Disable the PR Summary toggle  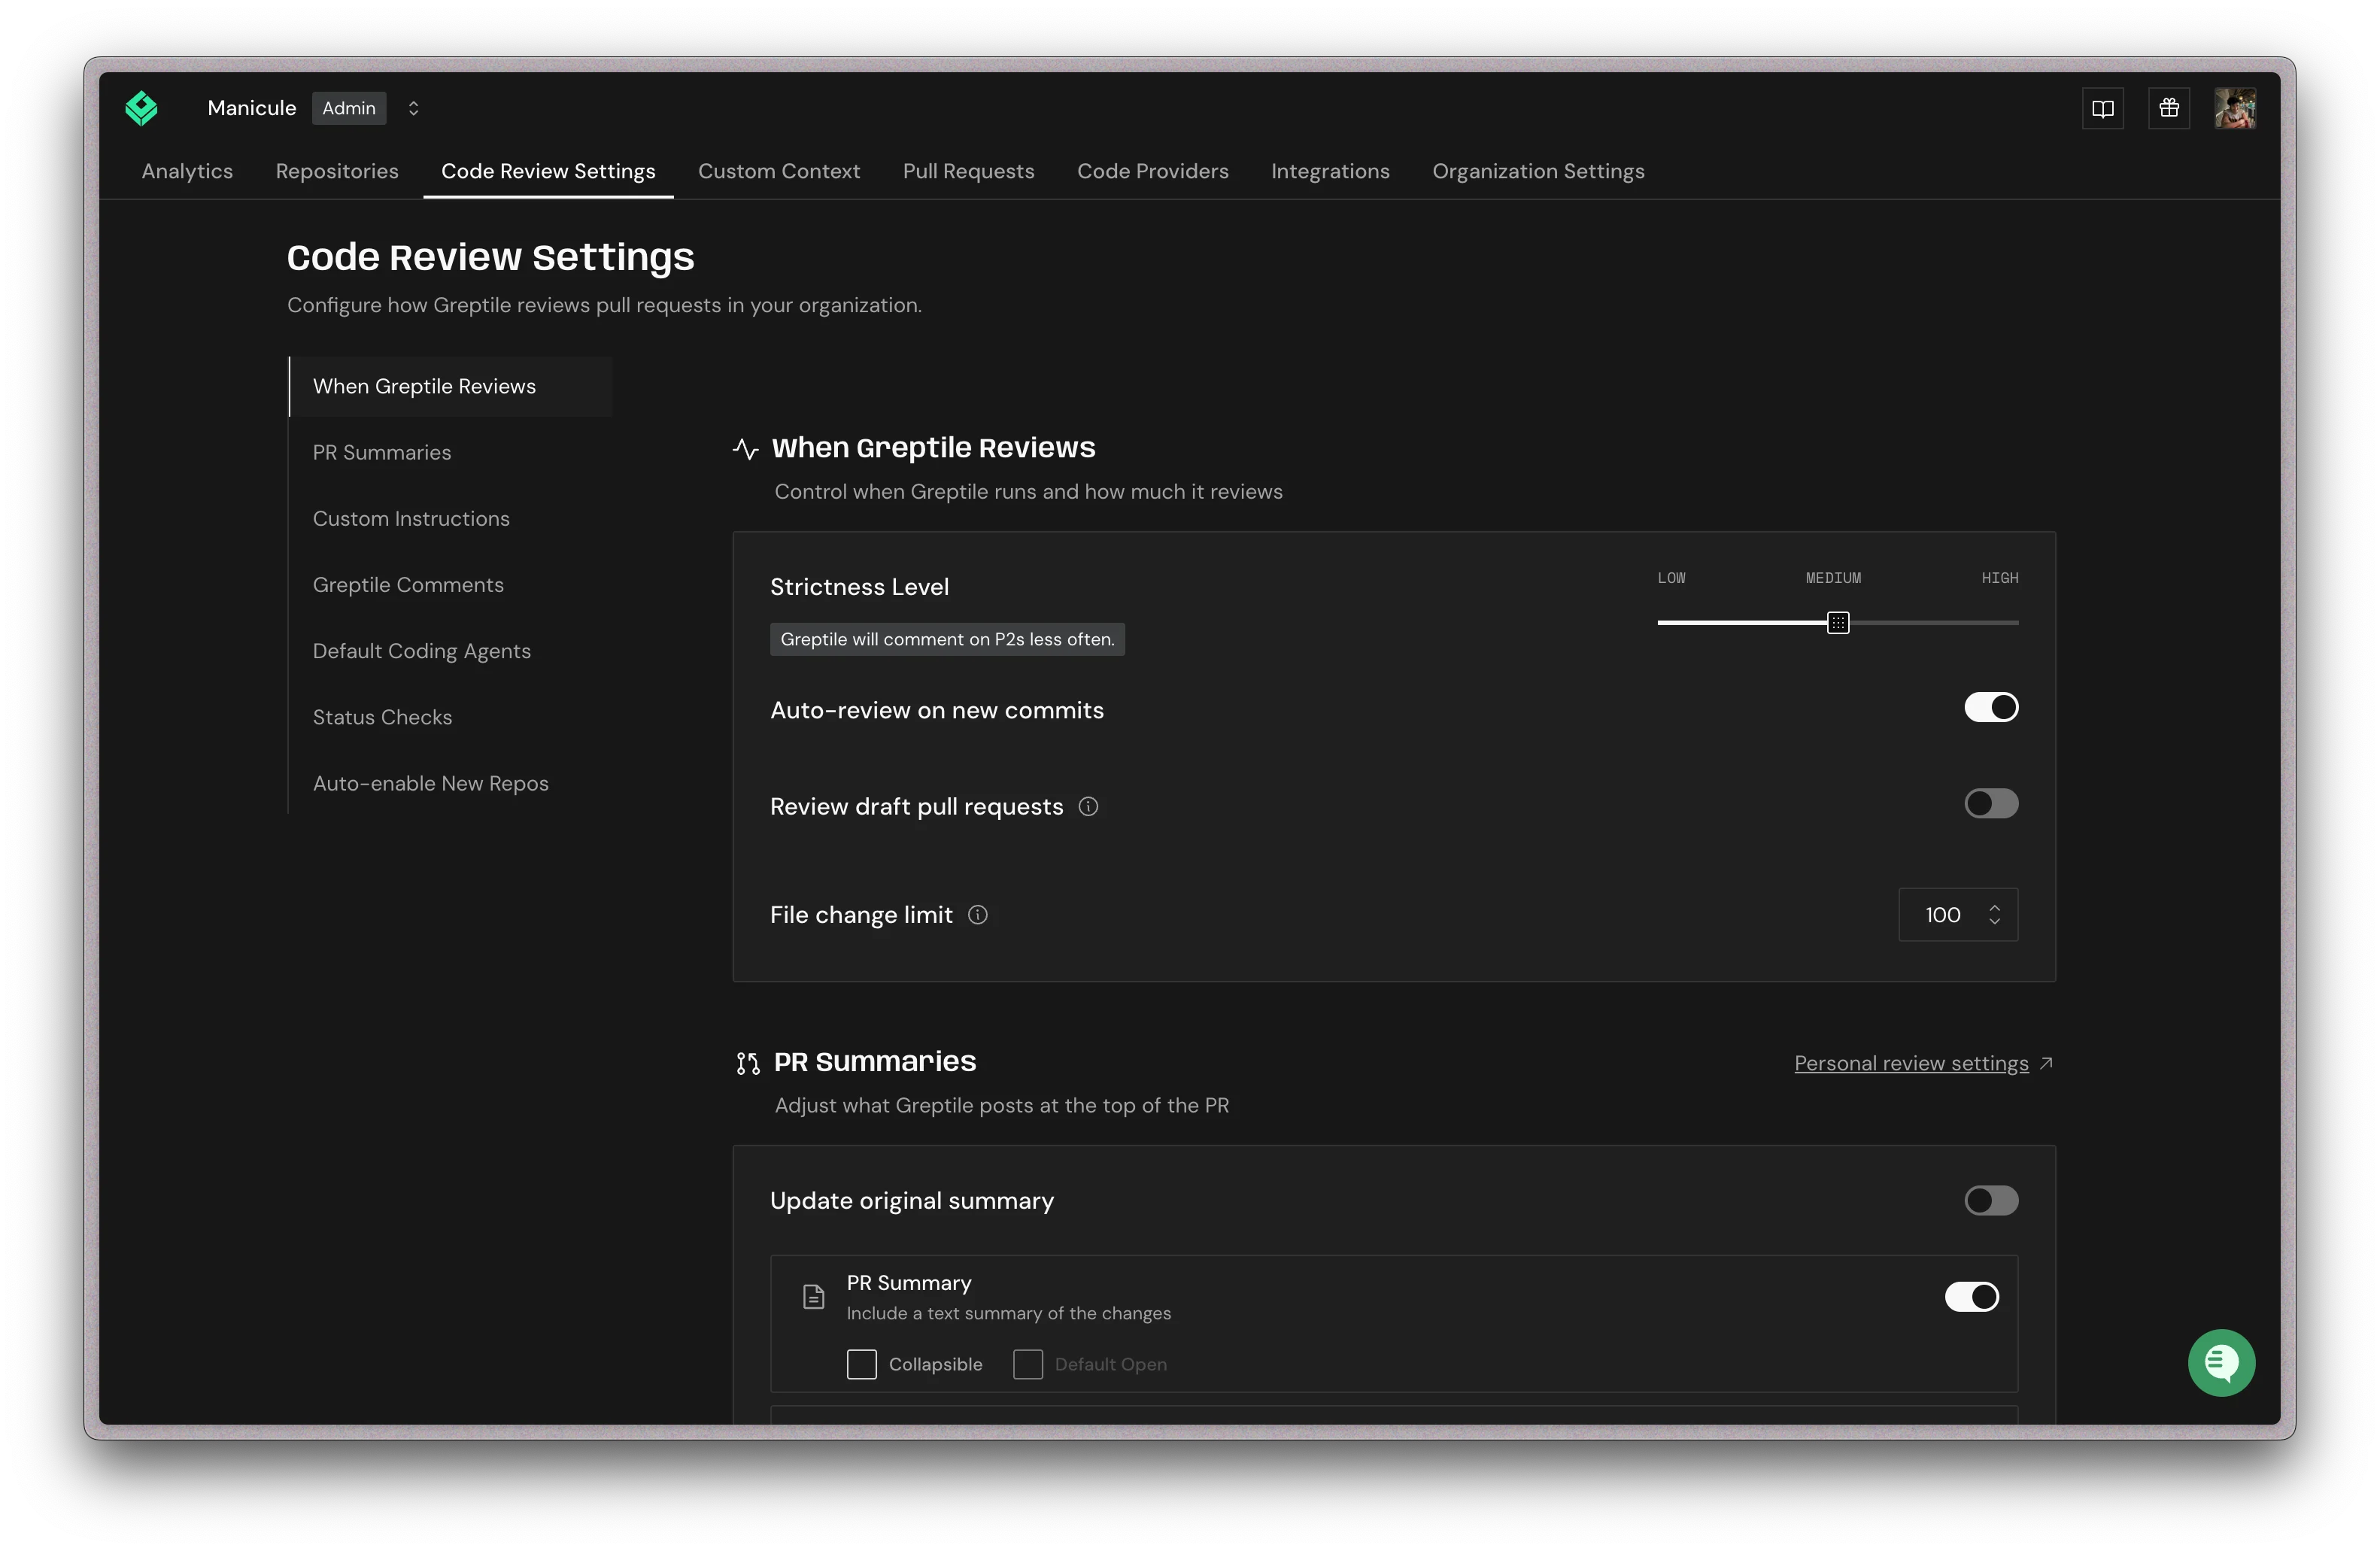pos(1972,1297)
